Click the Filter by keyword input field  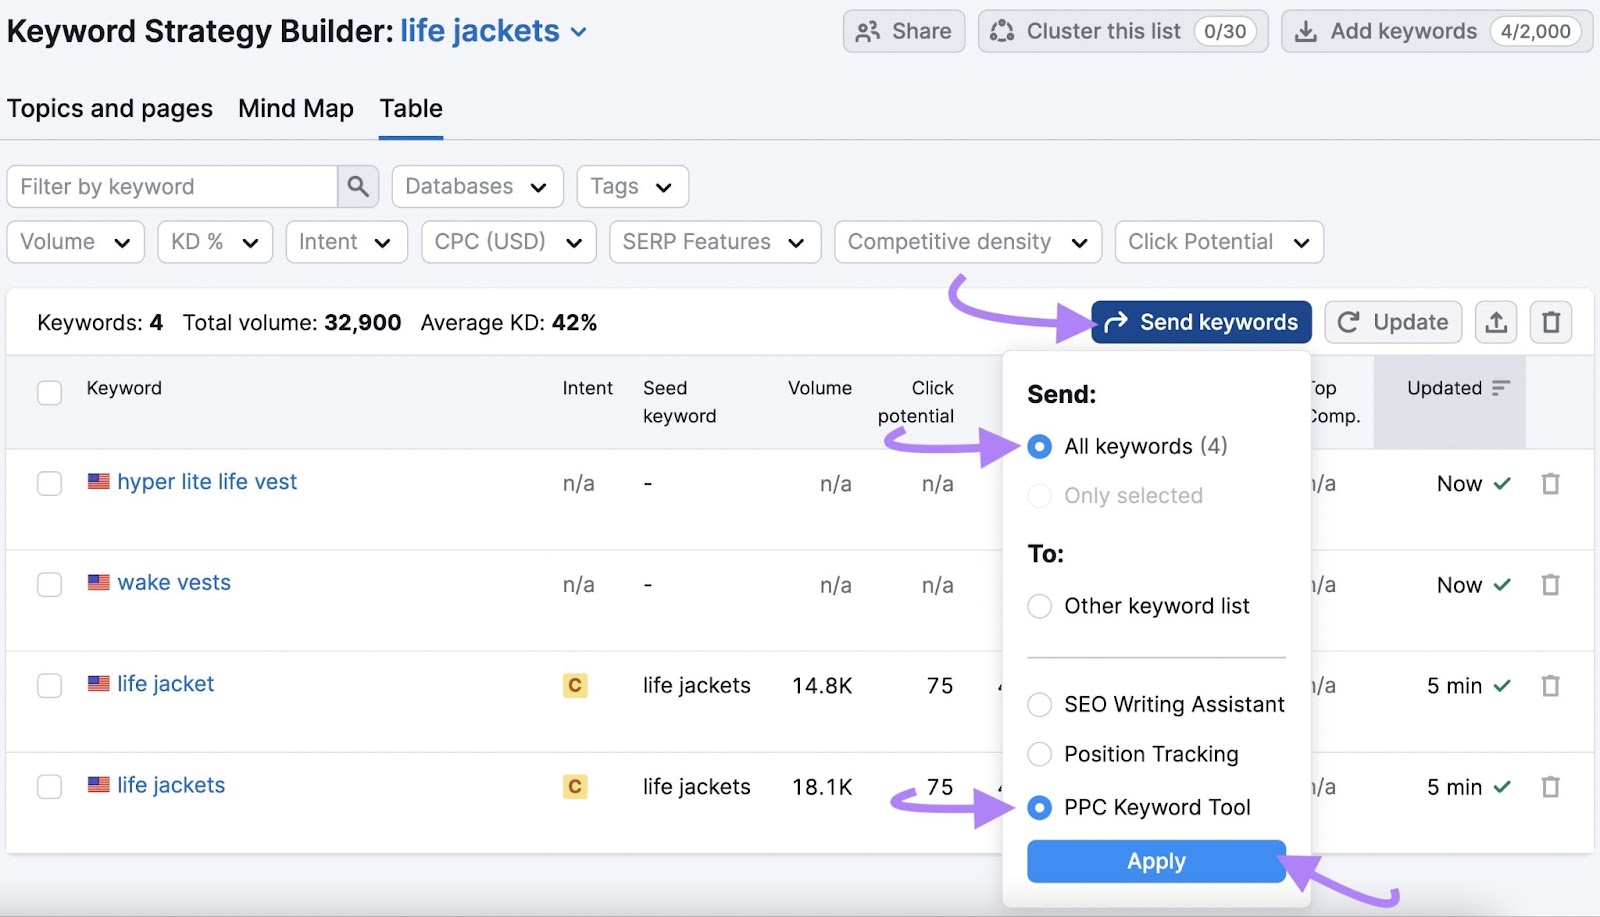[x=172, y=186]
